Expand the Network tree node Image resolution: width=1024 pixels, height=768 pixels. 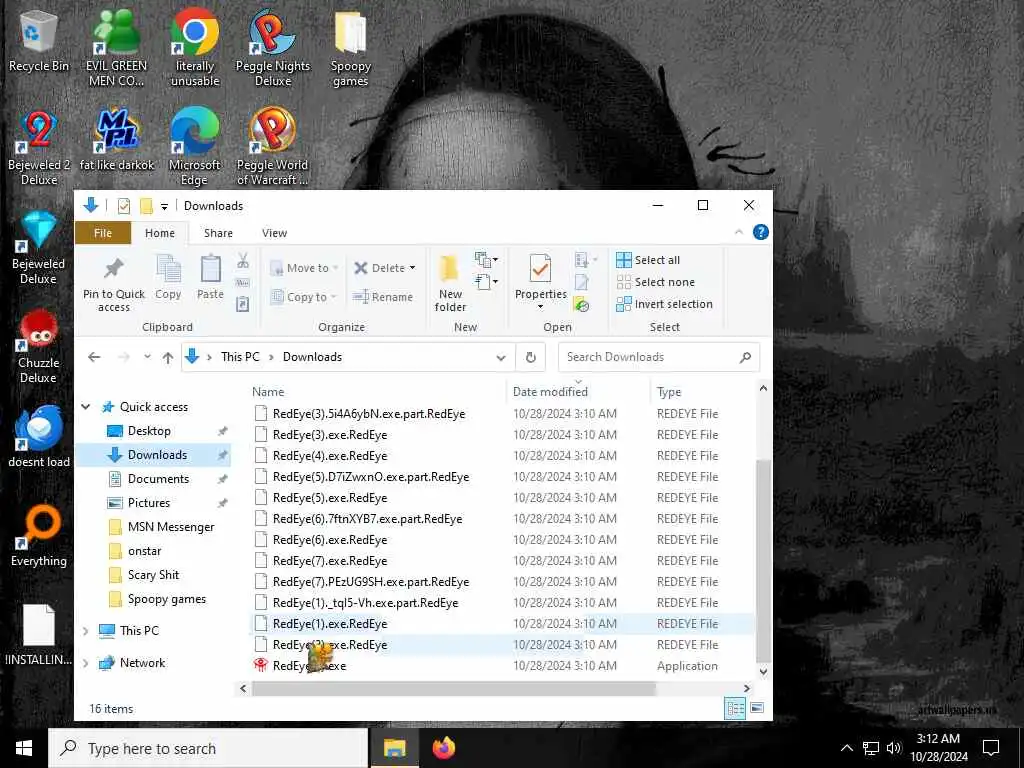click(x=86, y=663)
